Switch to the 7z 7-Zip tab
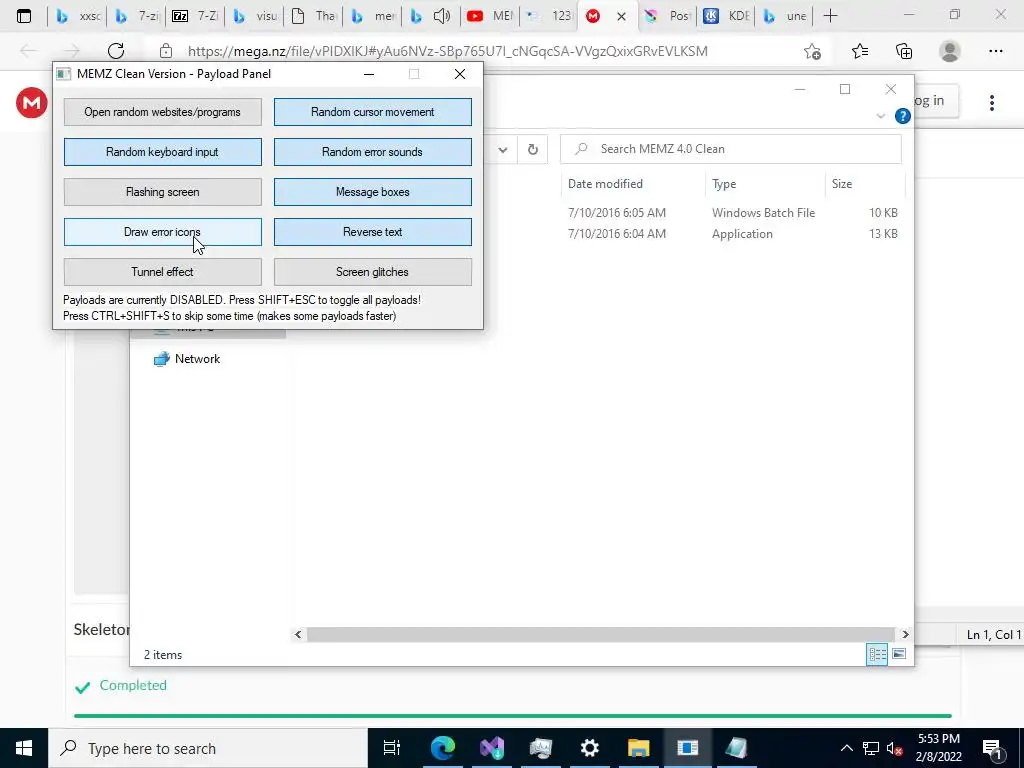The width and height of the screenshot is (1024, 768). (x=195, y=16)
